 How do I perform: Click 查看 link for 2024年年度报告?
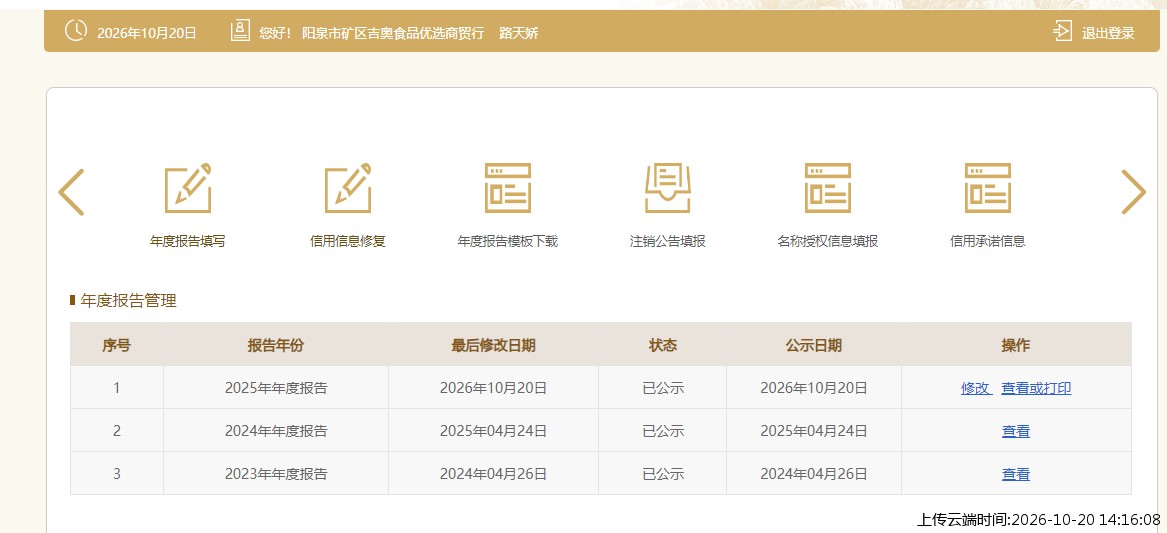click(x=1016, y=431)
